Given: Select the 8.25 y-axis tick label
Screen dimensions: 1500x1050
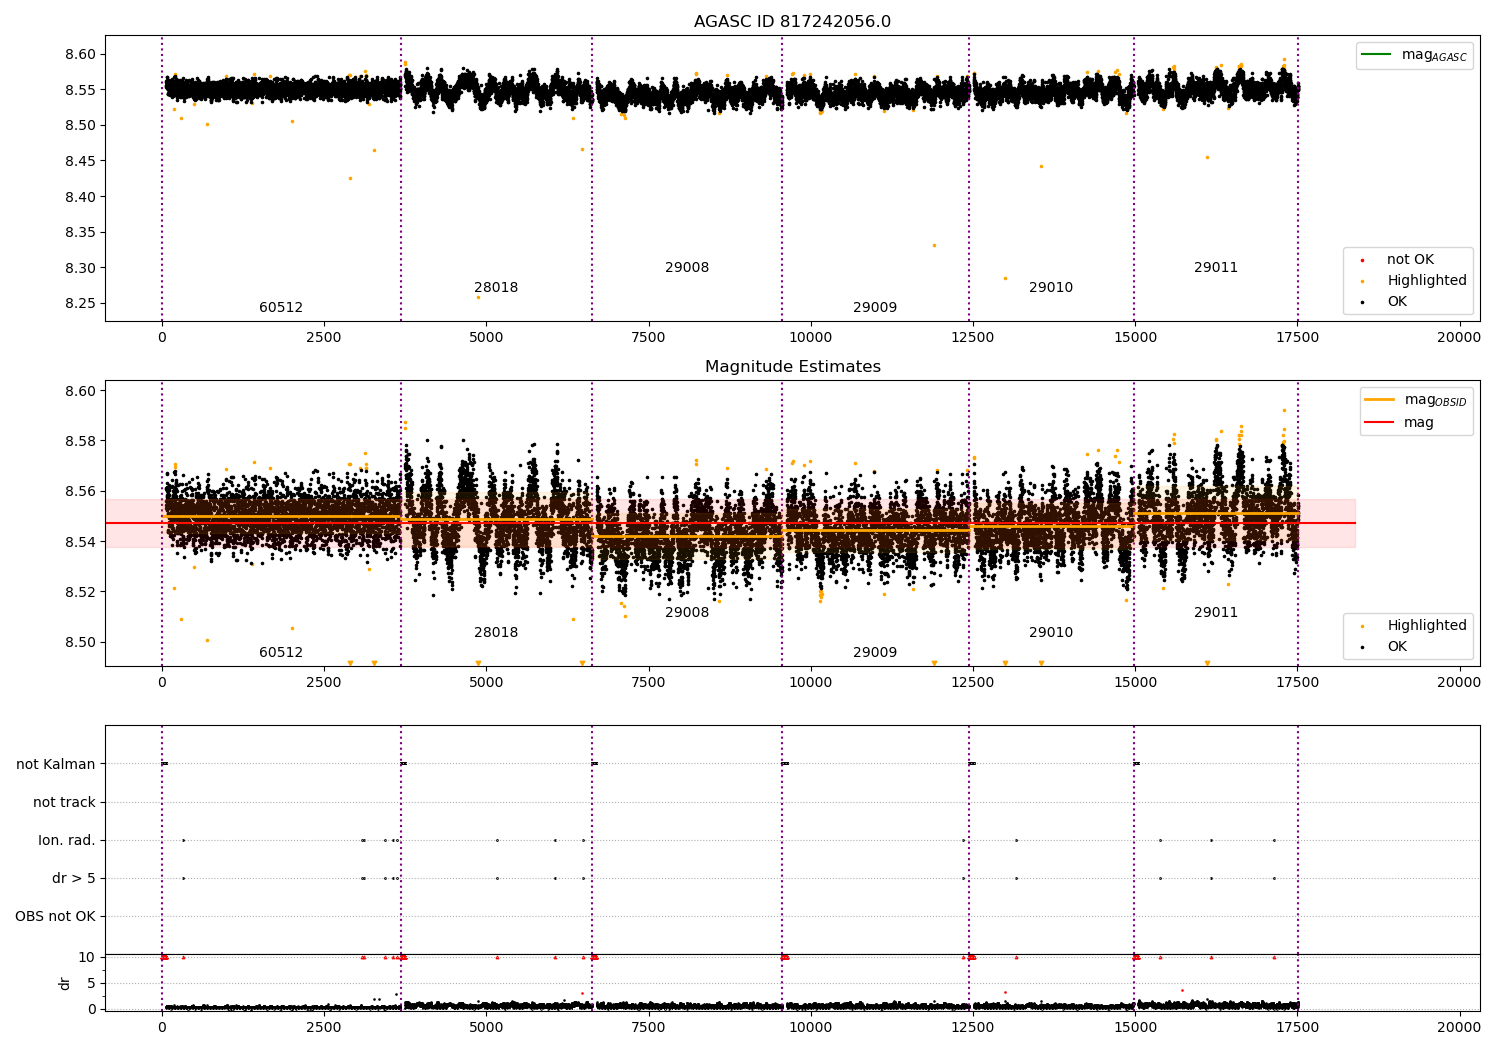Looking at the screenshot, I should 79,304.
